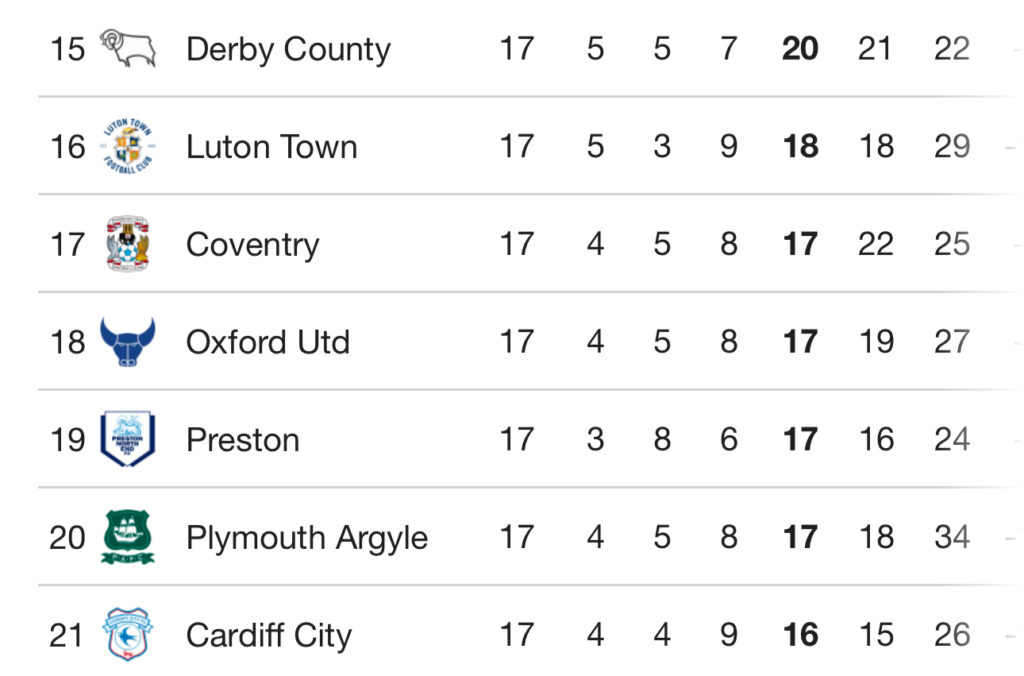Select the Preston team name
1024x676 pixels.
pyautogui.click(x=243, y=440)
